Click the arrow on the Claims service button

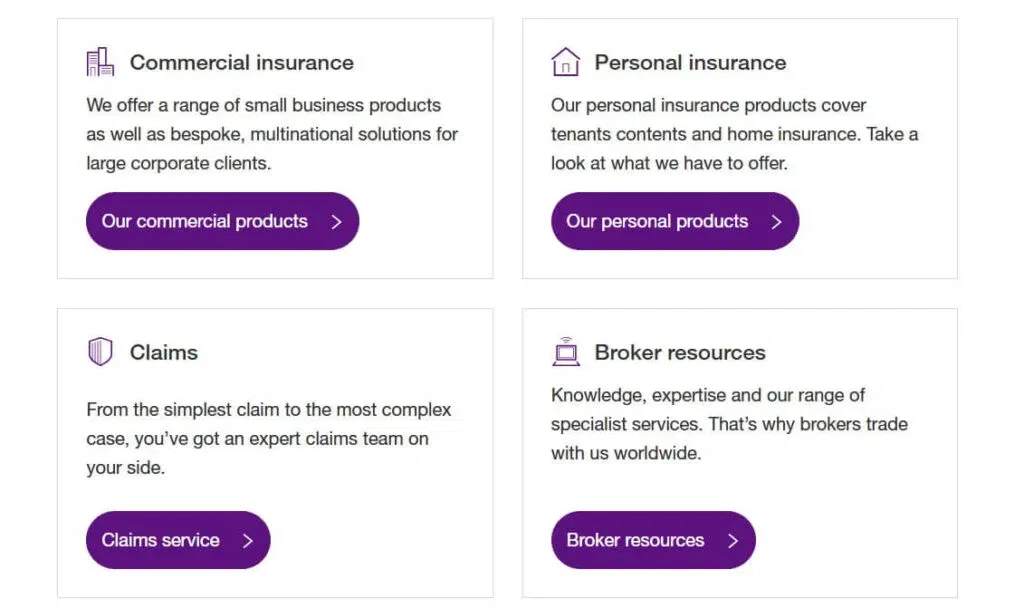246,540
